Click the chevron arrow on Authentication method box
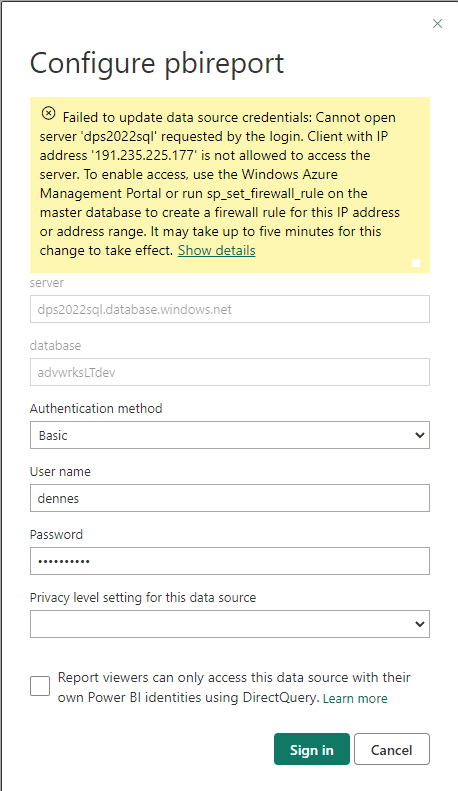 [x=419, y=435]
